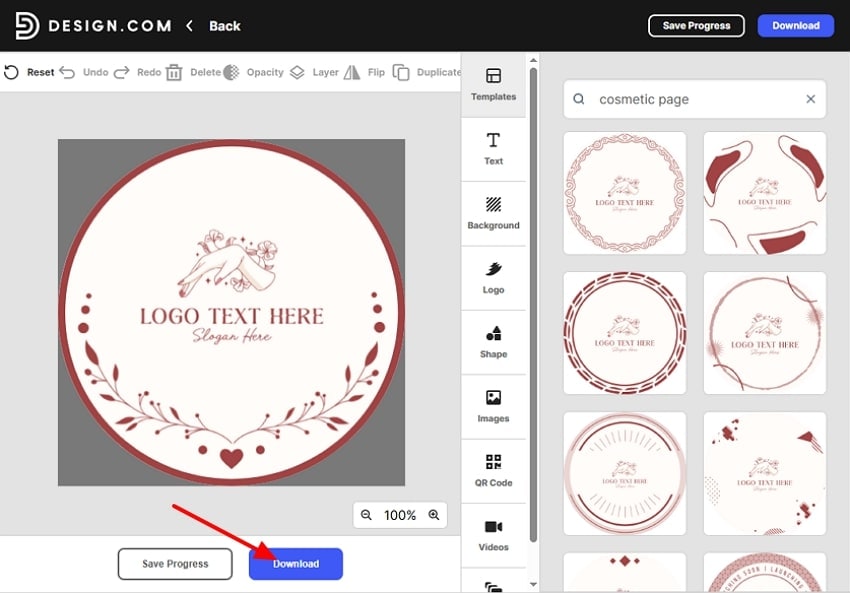Screen dimensions: 850x593
Task: Reset the design with the Reset icon
Action: (x=11, y=72)
